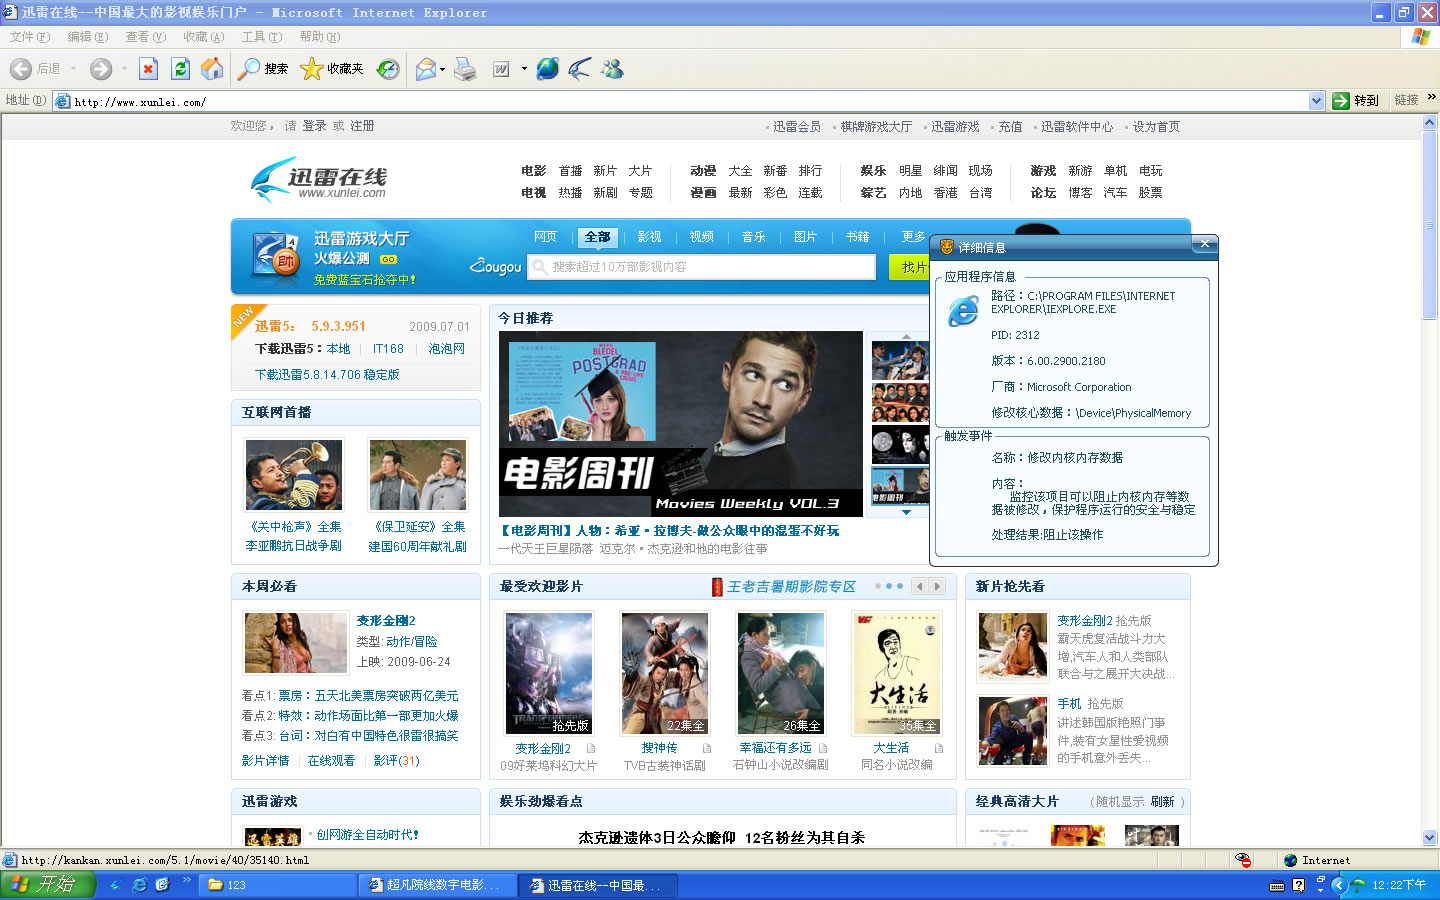Open the 变形金刚2 poster in 最受欢迎影片

point(549,674)
